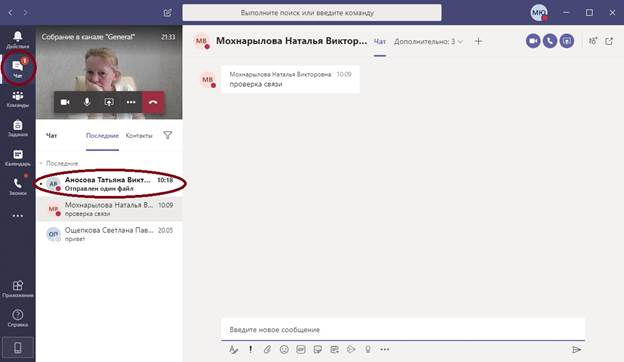Open the Calls section in sidebar
The width and height of the screenshot is (624, 362).
click(x=18, y=186)
